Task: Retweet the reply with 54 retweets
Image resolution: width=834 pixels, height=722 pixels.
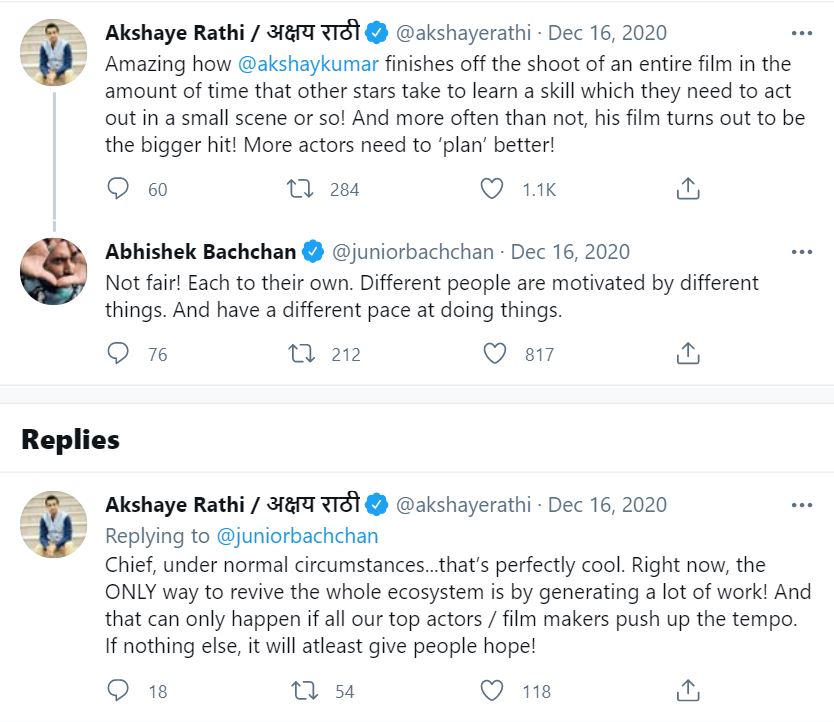Action: [x=301, y=690]
